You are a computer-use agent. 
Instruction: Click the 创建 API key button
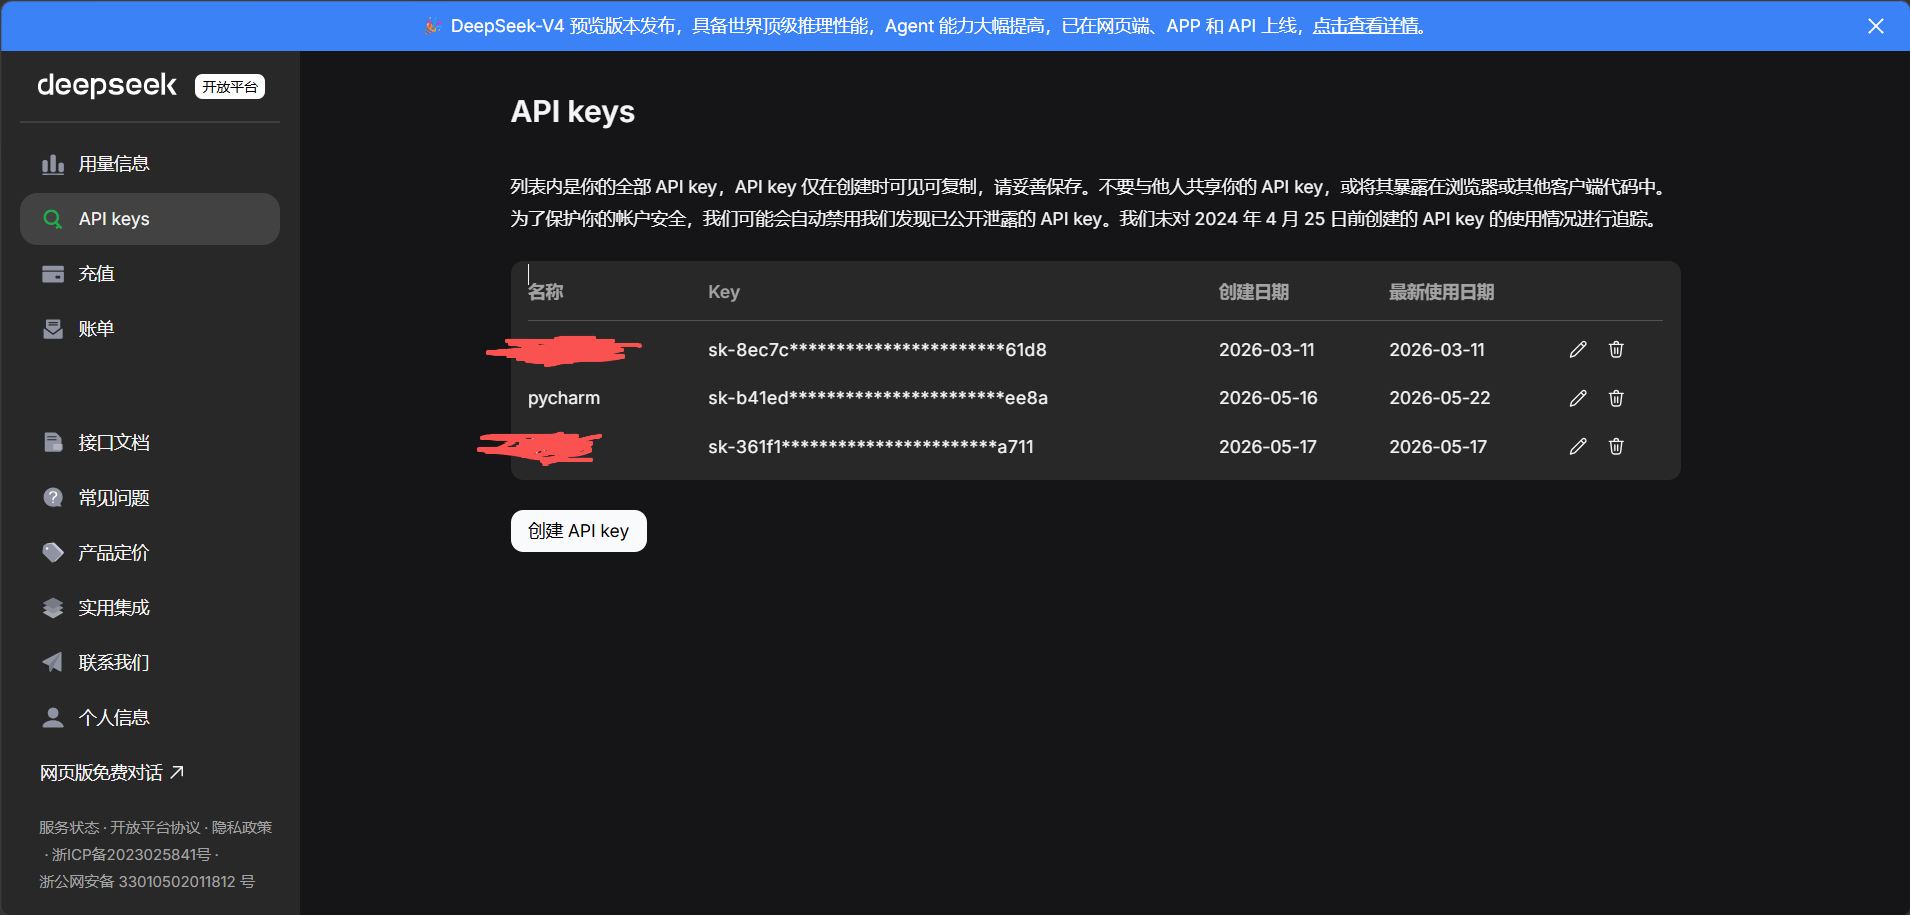click(x=579, y=531)
